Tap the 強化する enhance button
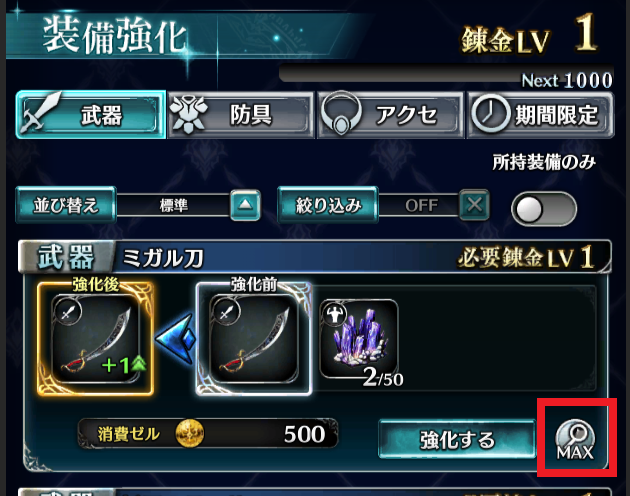 457,440
